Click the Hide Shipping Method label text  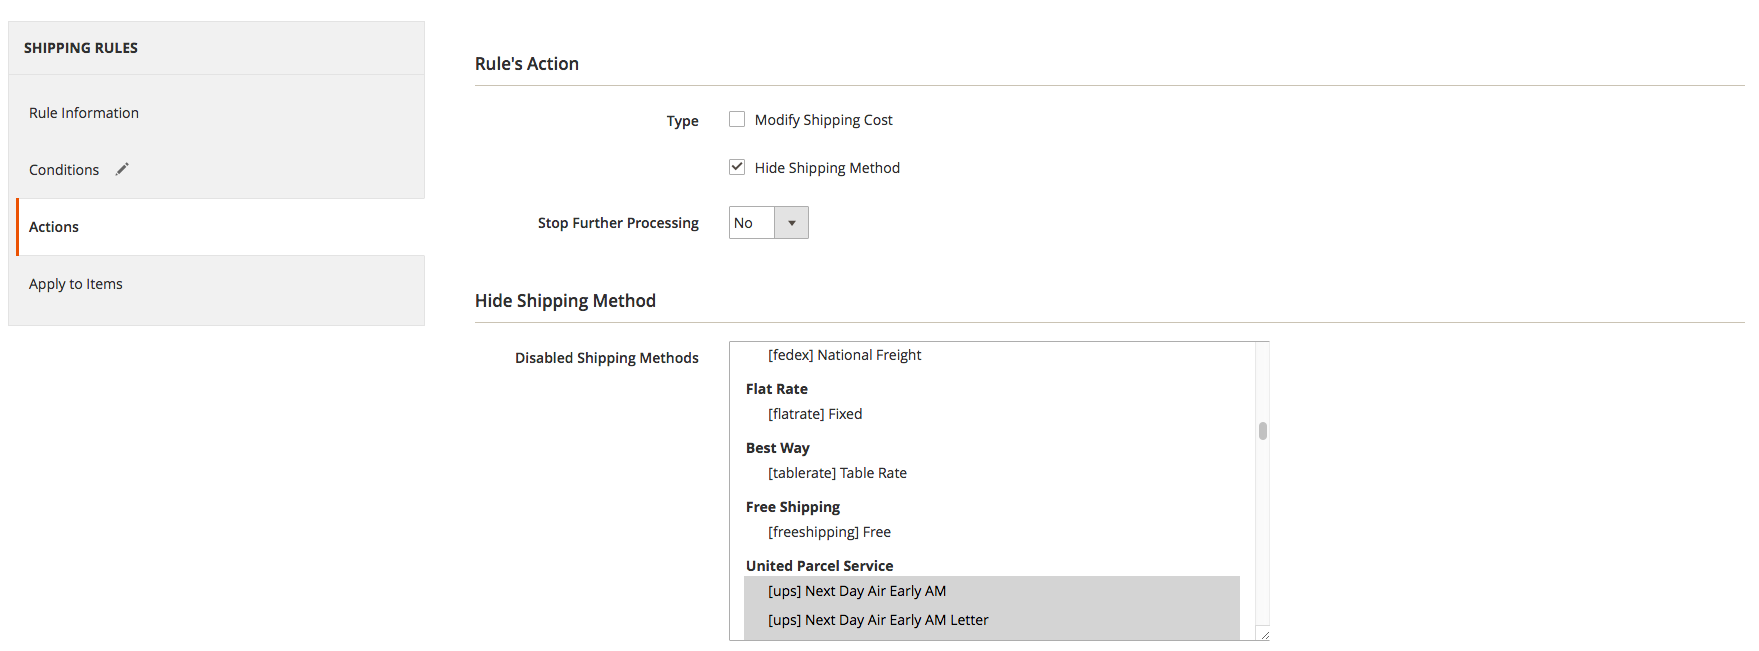pyautogui.click(x=827, y=168)
